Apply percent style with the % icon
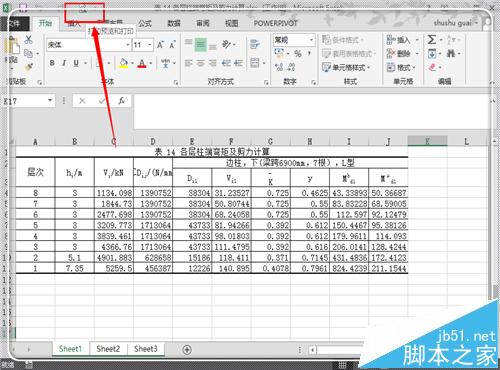This screenshot has width=500, height=370. [298, 53]
